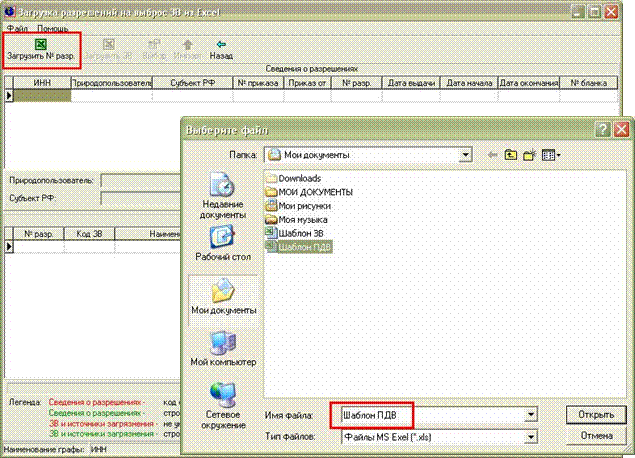Viewport: 635px width, 458px height.
Task: Select 'Рабочий стол' in the places bar
Action: tap(223, 244)
